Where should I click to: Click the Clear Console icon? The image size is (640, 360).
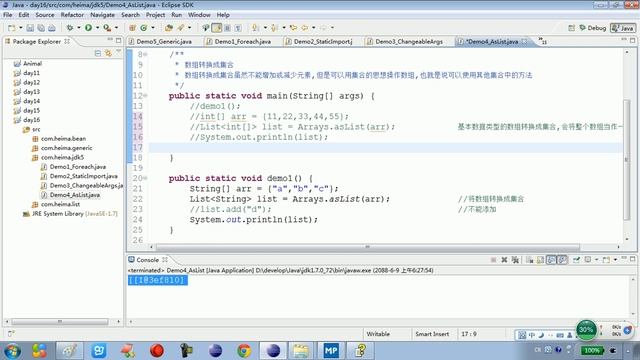[x=529, y=260]
